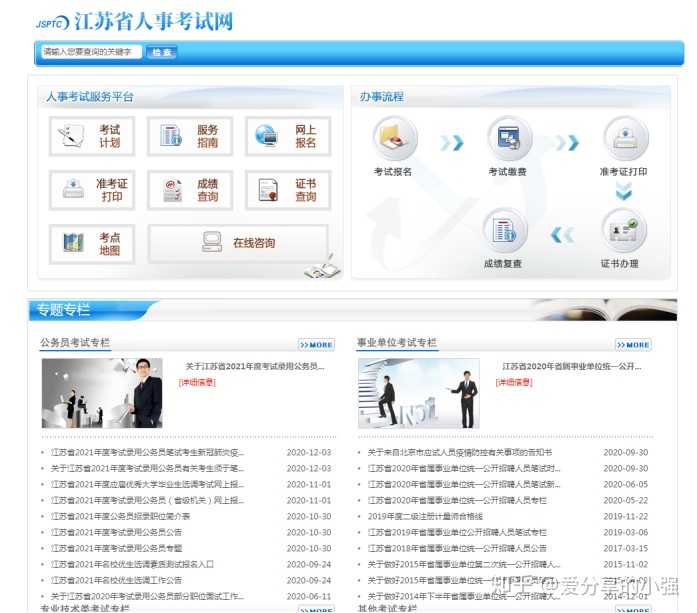Expand MORE for 公务员考试专栏

pyautogui.click(x=316, y=345)
